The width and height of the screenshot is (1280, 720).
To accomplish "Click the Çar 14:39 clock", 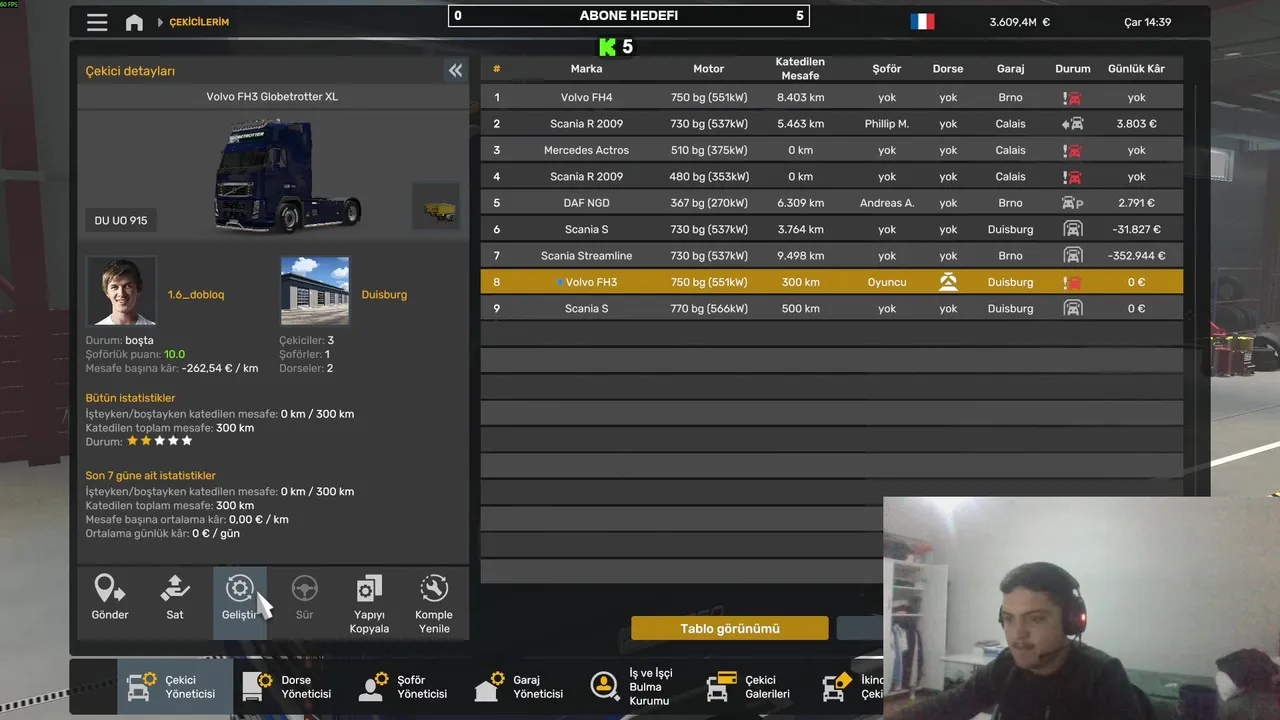I will pyautogui.click(x=1147, y=22).
